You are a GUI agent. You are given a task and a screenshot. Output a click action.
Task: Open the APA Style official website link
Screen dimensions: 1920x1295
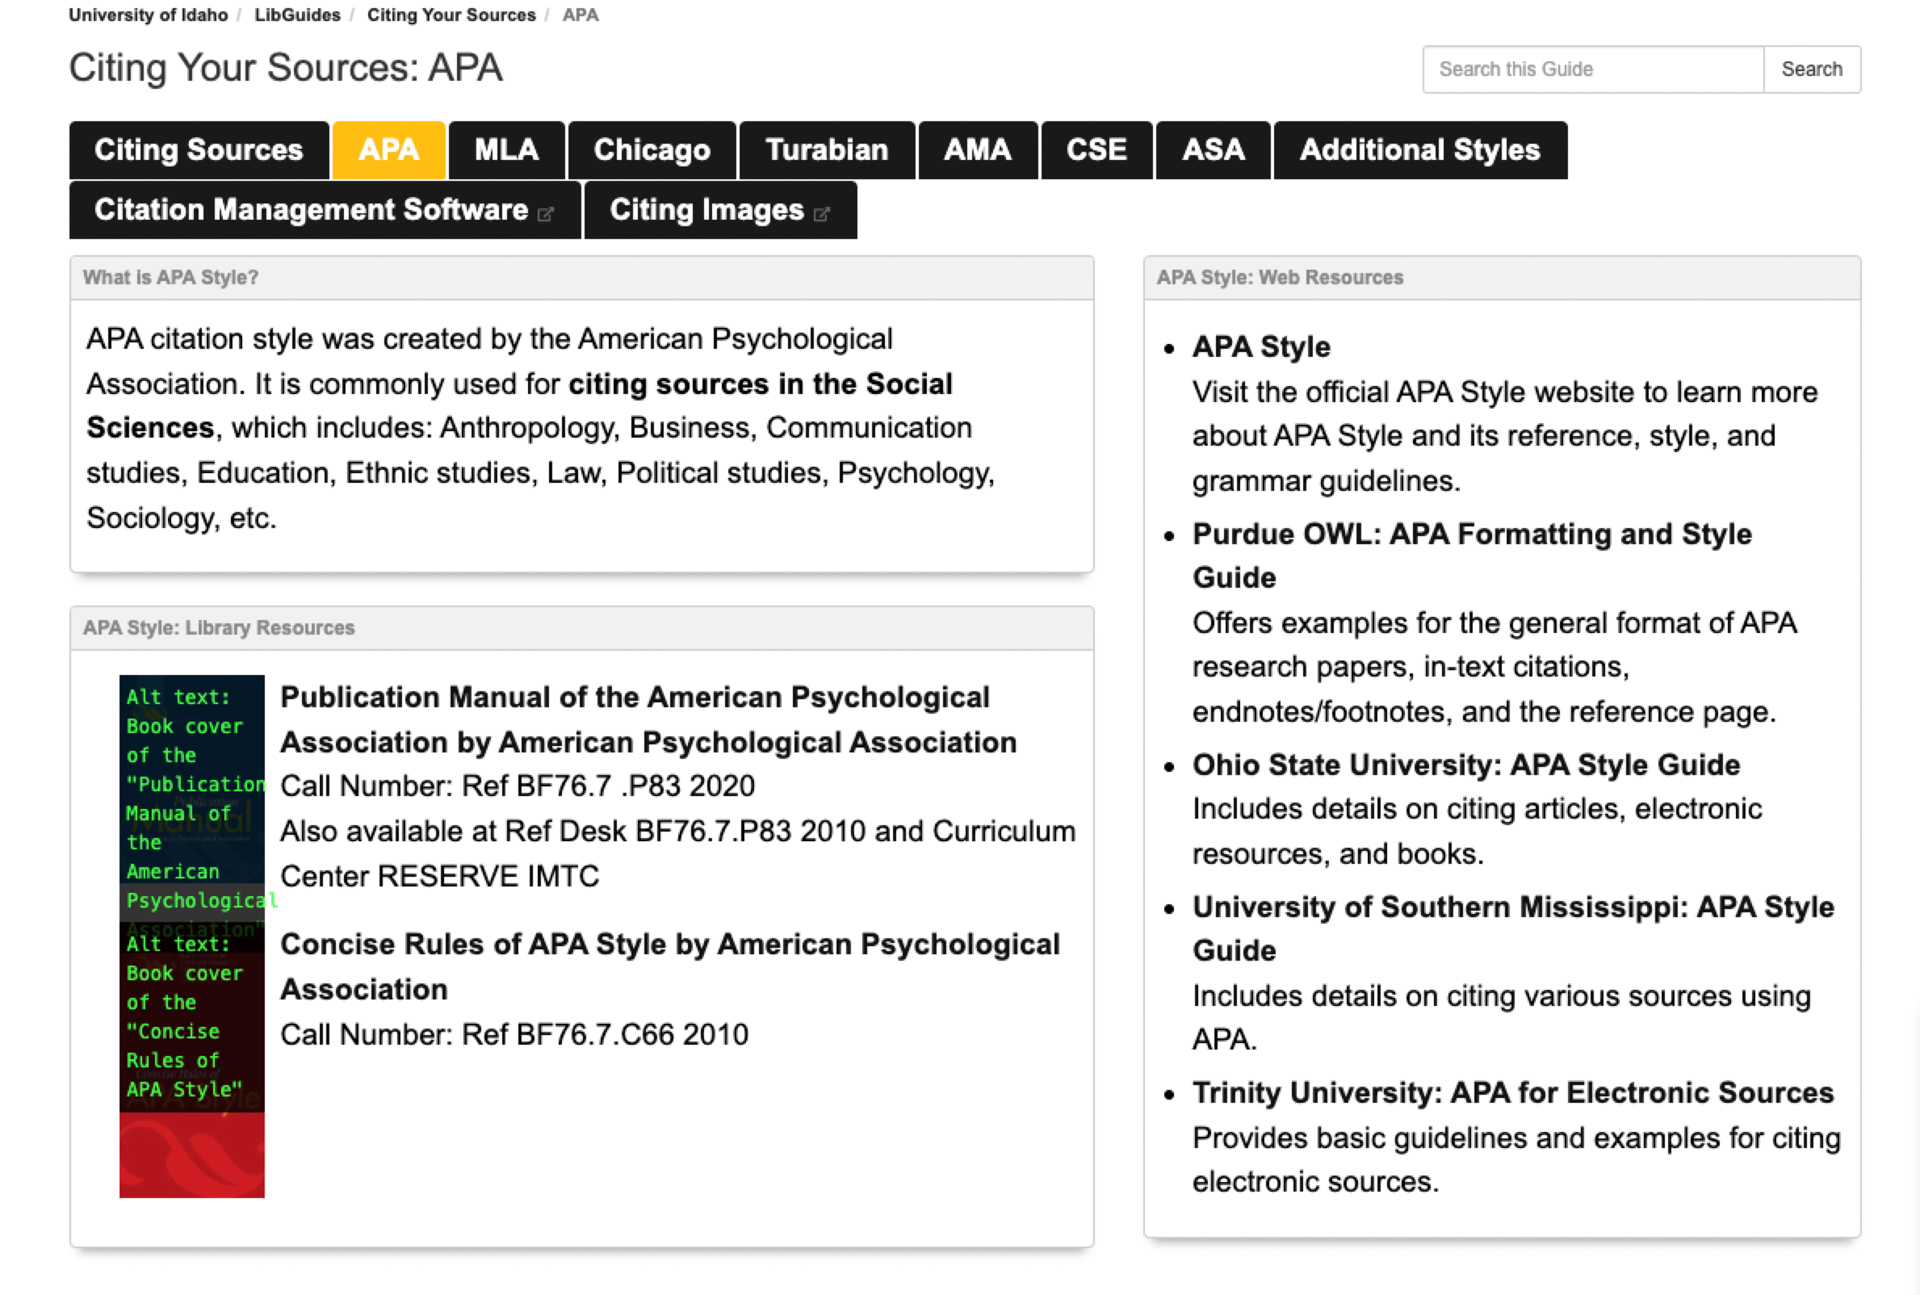pyautogui.click(x=1261, y=347)
